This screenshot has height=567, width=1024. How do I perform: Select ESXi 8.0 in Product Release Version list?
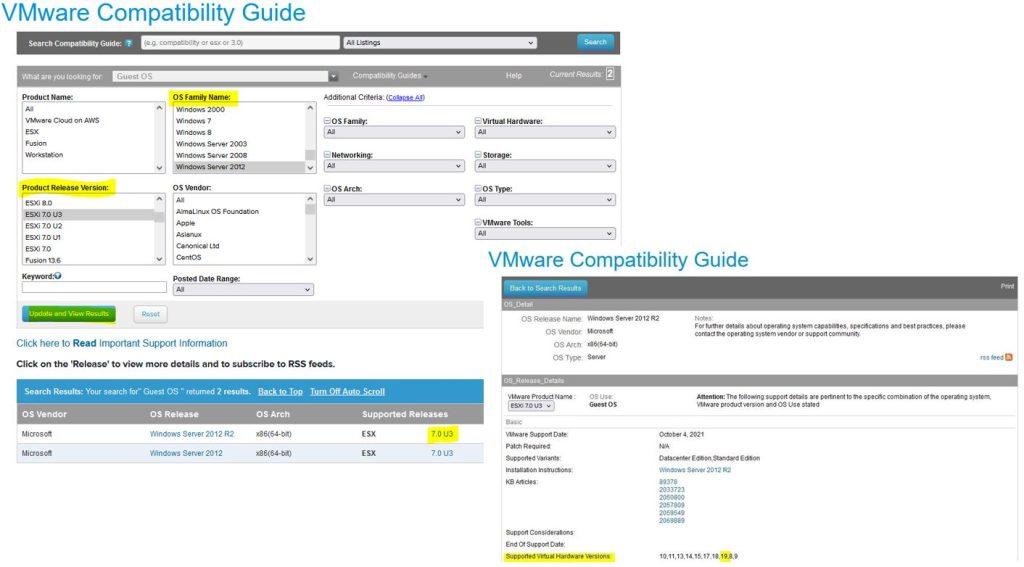tap(88, 202)
